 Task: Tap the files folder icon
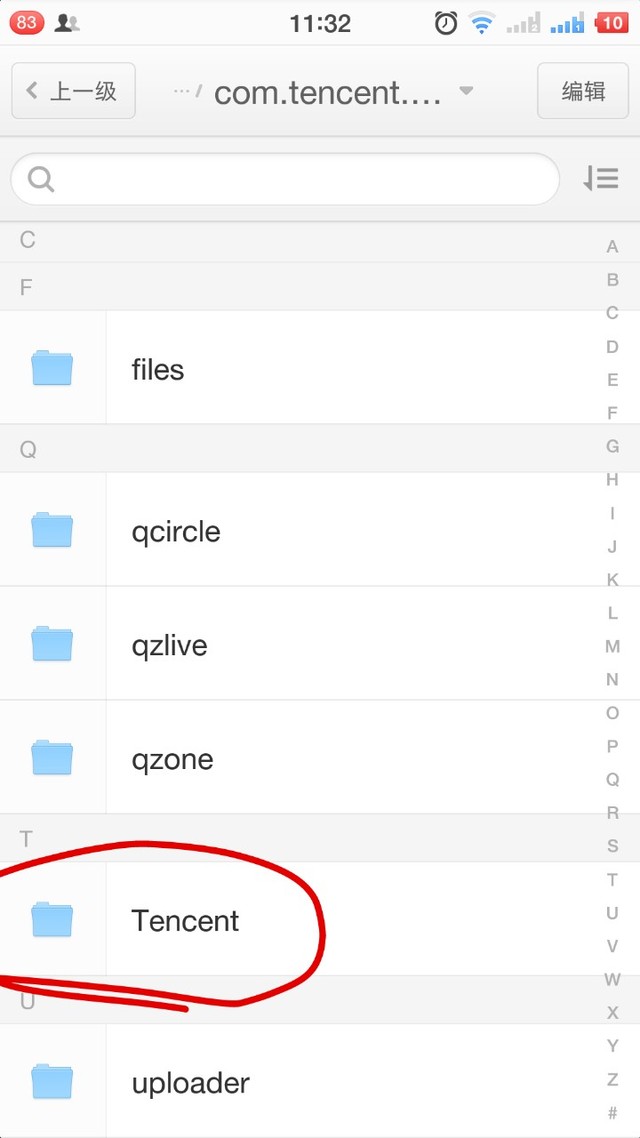pos(52,369)
